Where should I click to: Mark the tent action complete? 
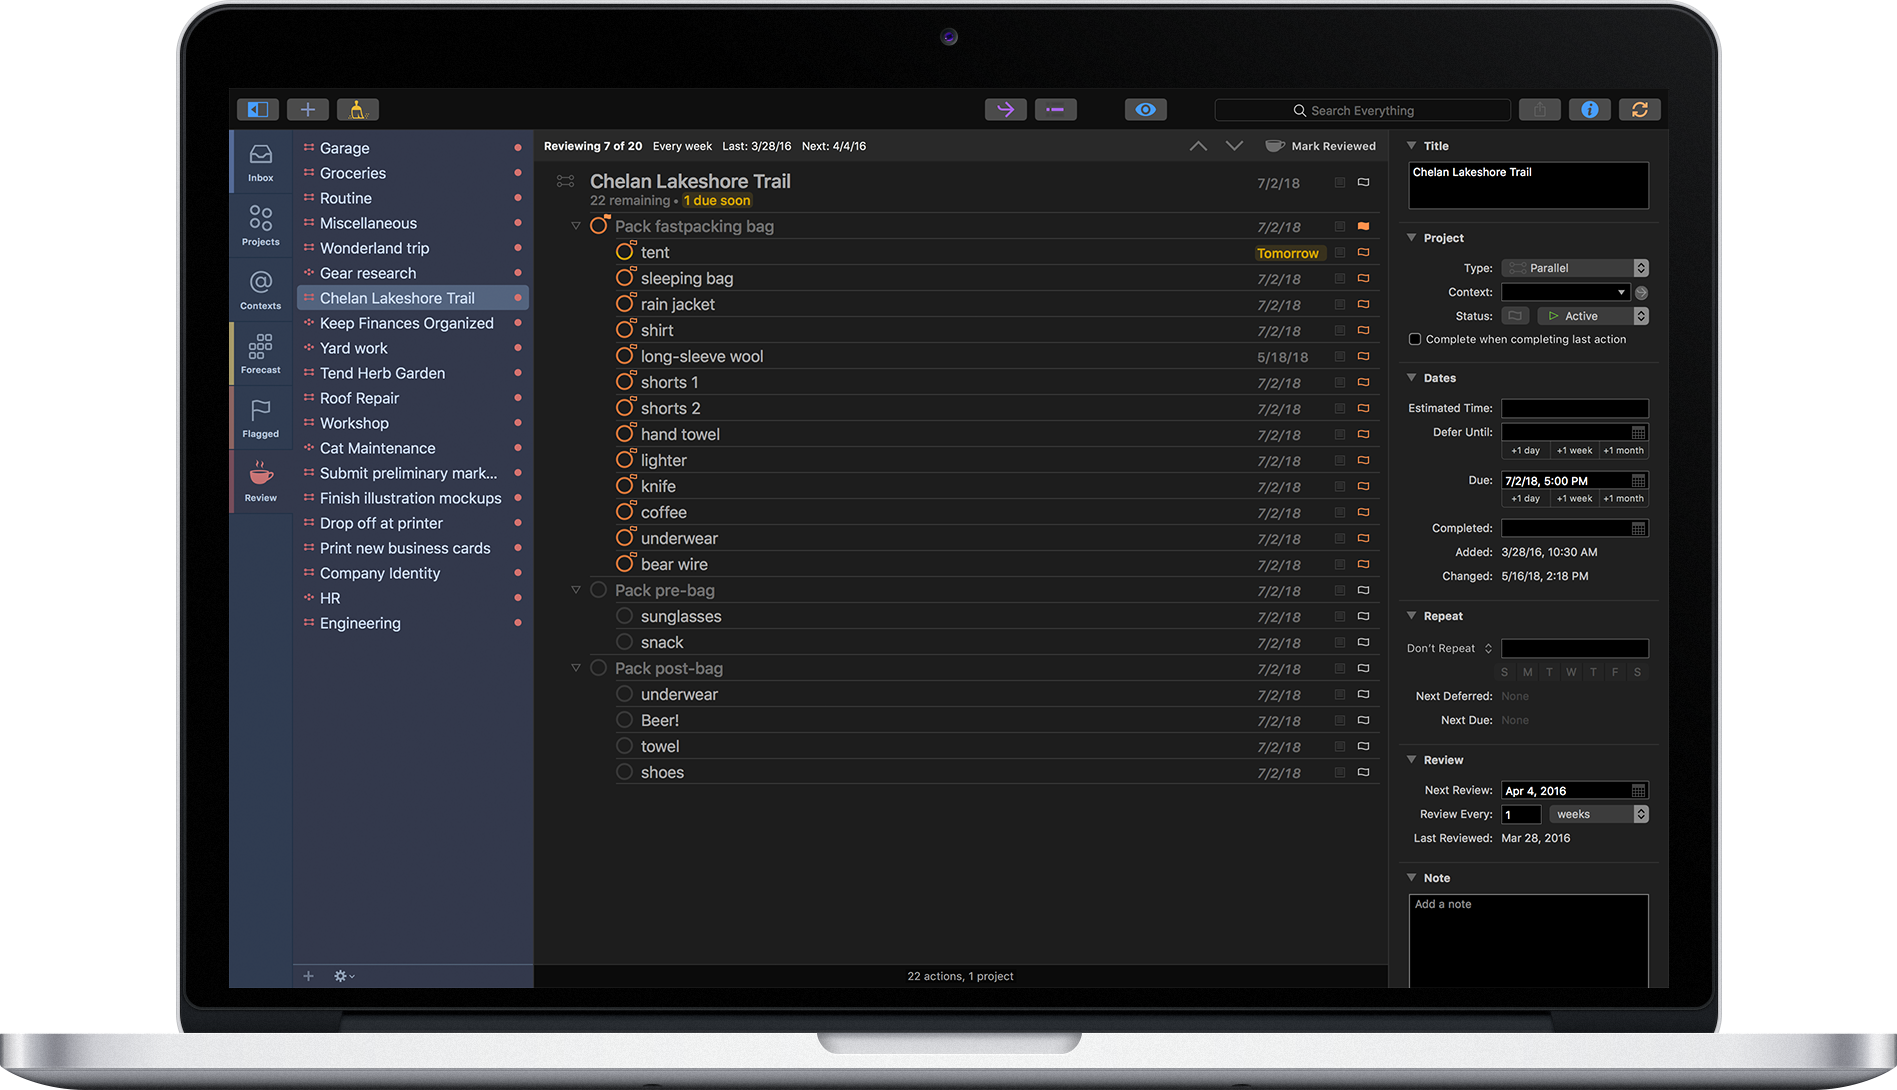tap(625, 252)
